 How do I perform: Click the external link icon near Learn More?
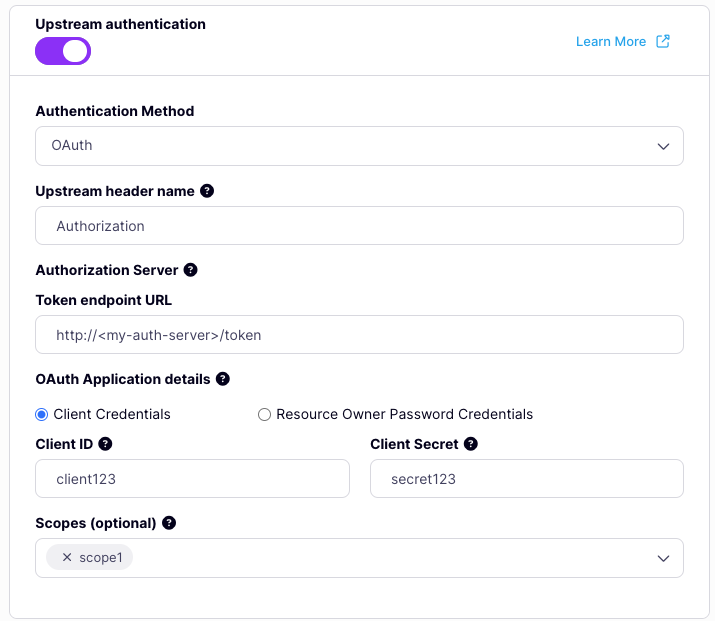(x=663, y=42)
